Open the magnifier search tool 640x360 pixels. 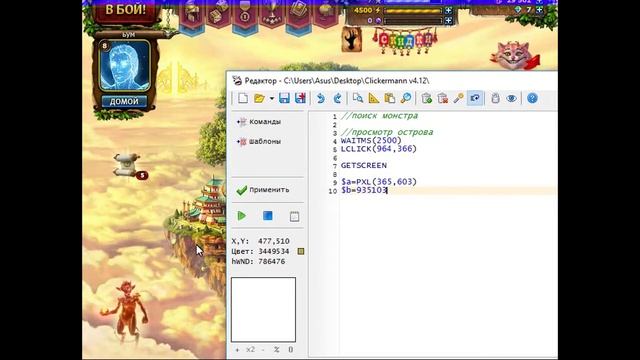pyautogui.click(x=406, y=98)
